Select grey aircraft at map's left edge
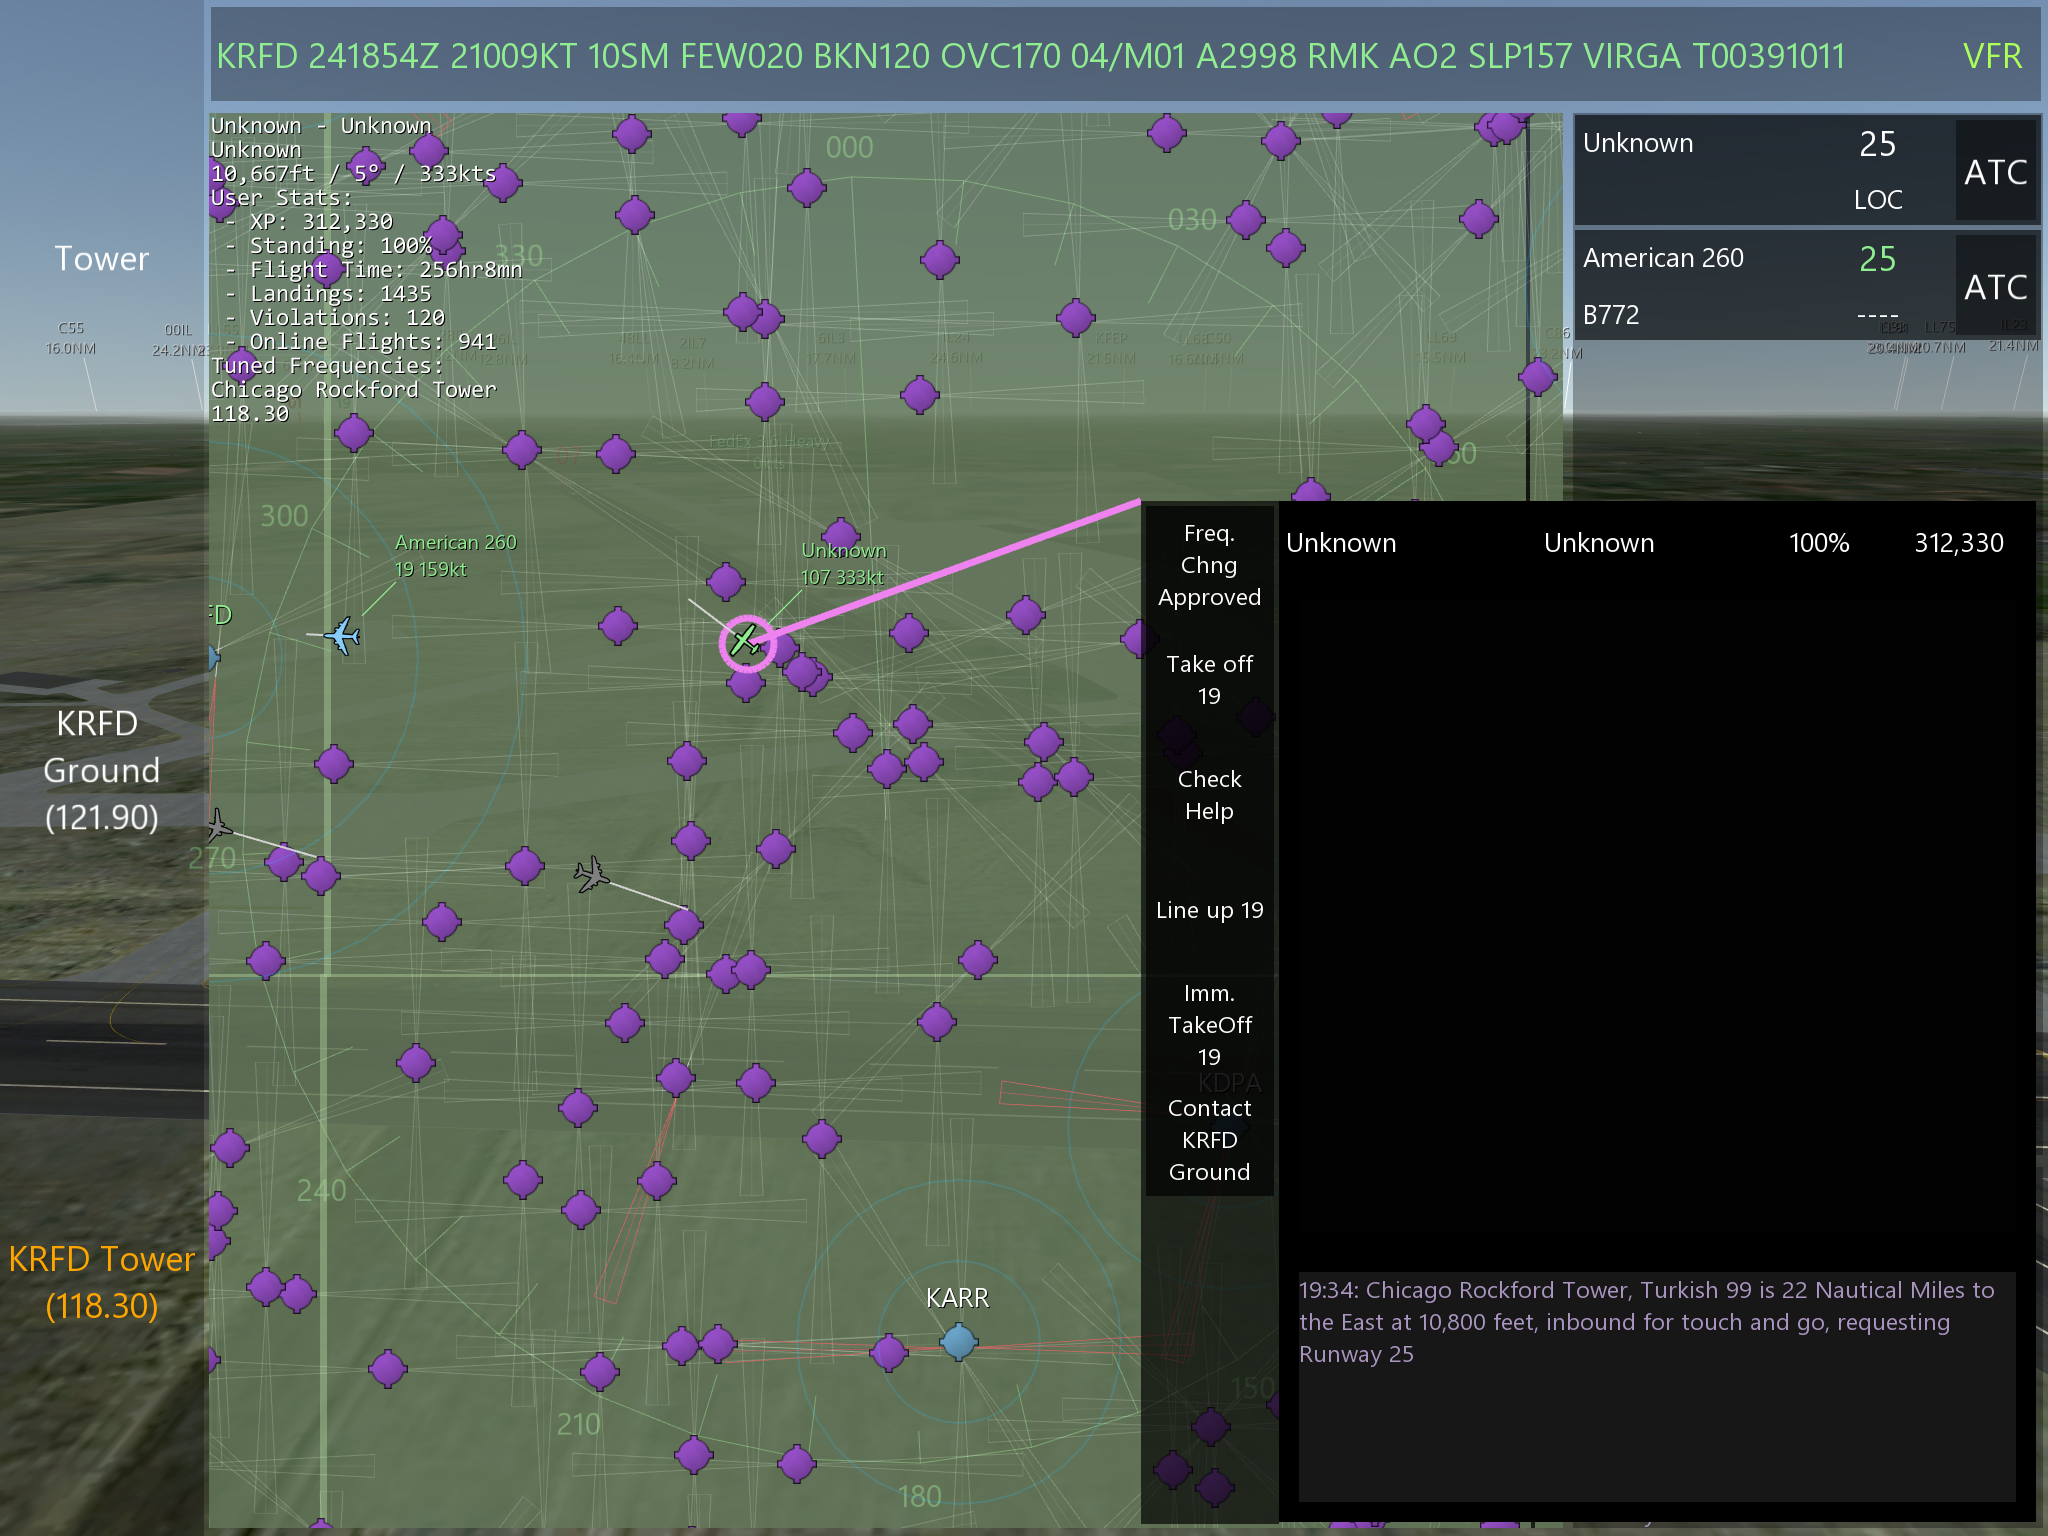 tap(219, 826)
